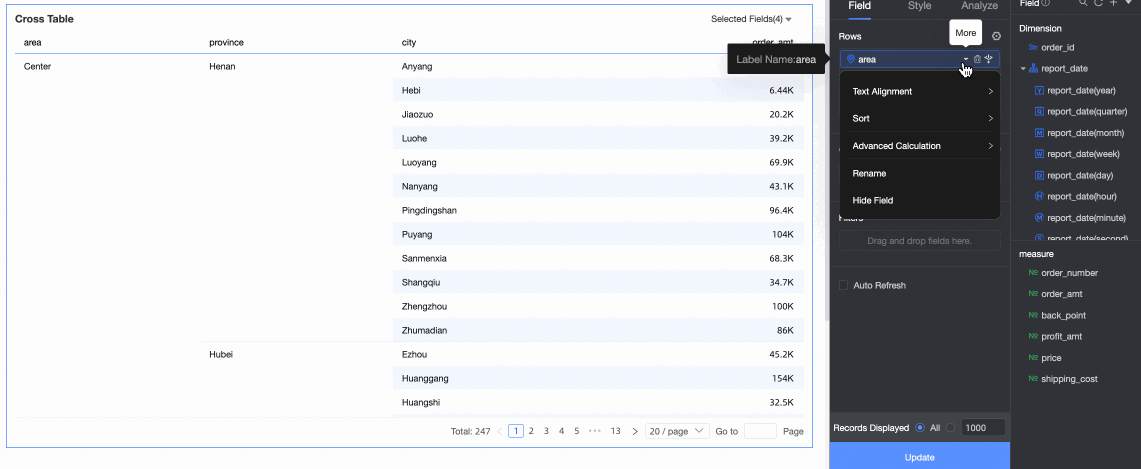Screen dimensions: 1141x469
Task: Open the 20 / page size dropdown
Action: (677, 431)
